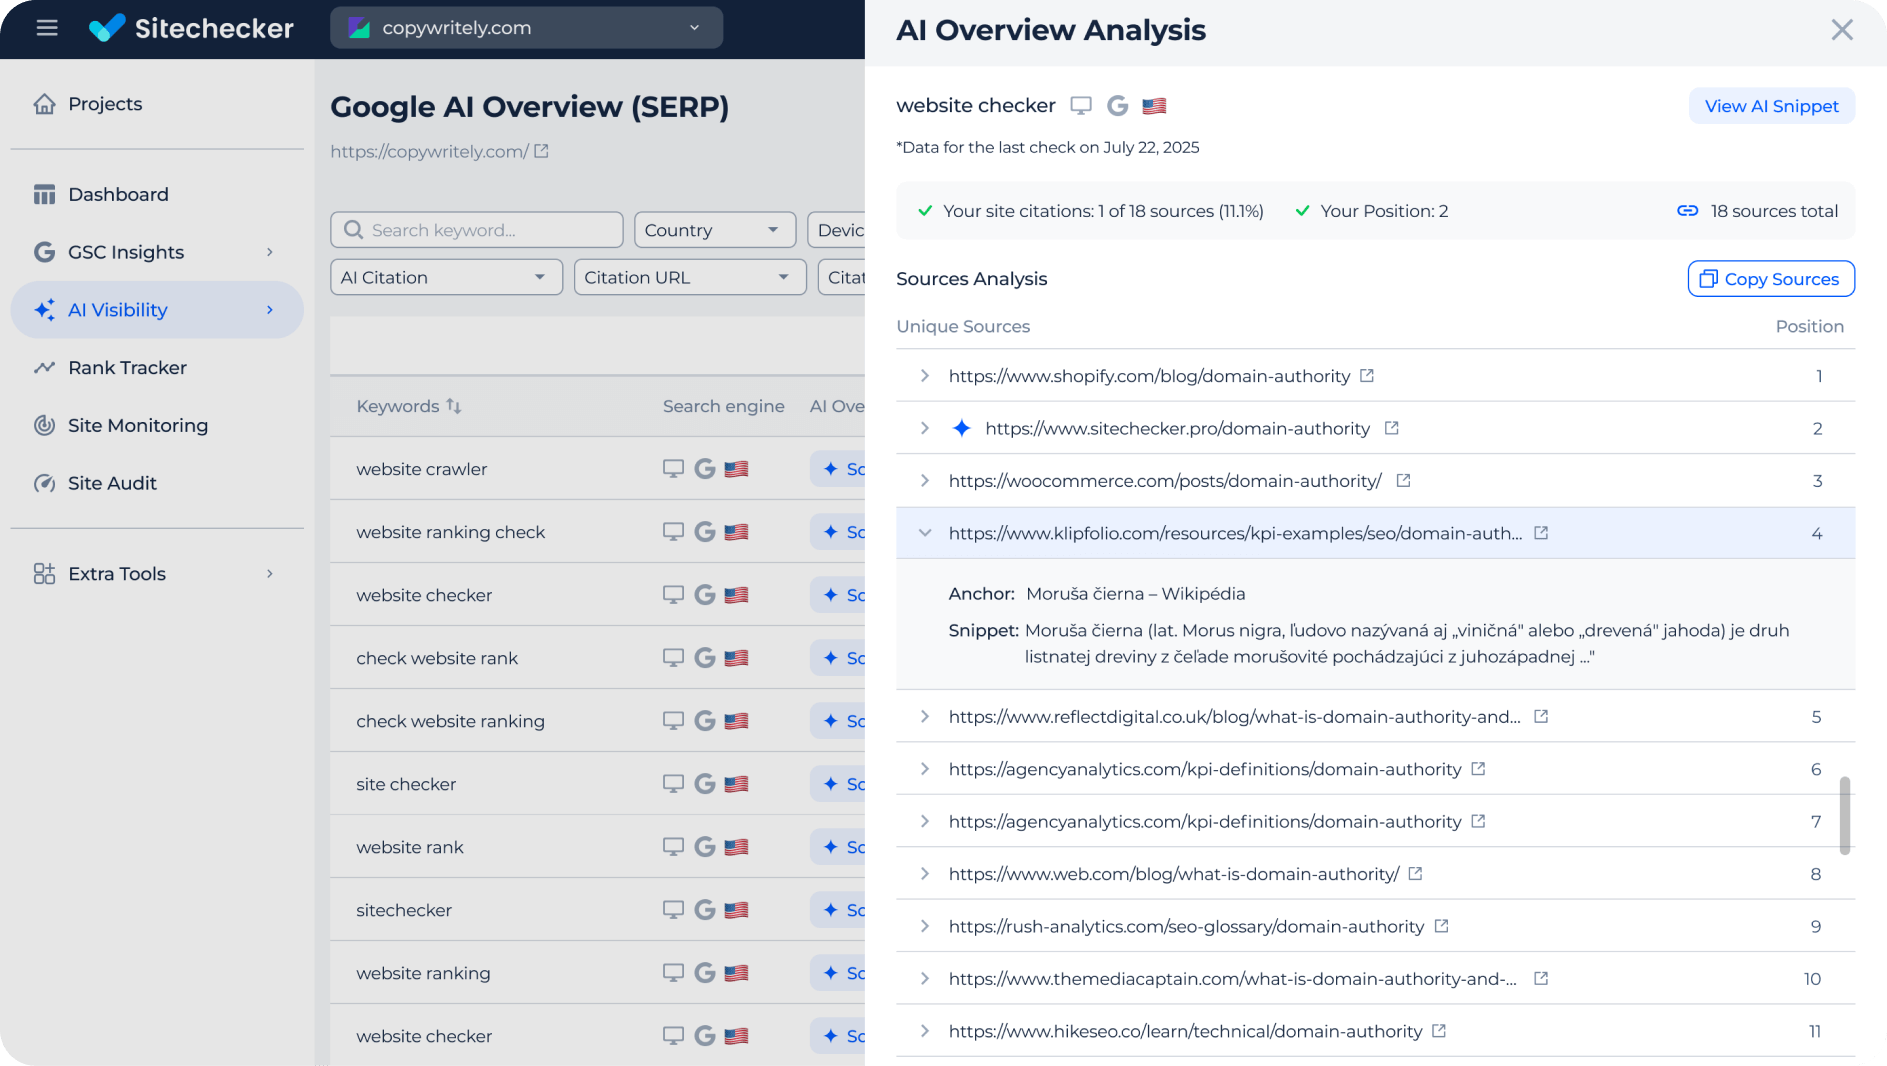
Task: Click the external link icon for woocommerce.com source
Action: tap(1403, 481)
